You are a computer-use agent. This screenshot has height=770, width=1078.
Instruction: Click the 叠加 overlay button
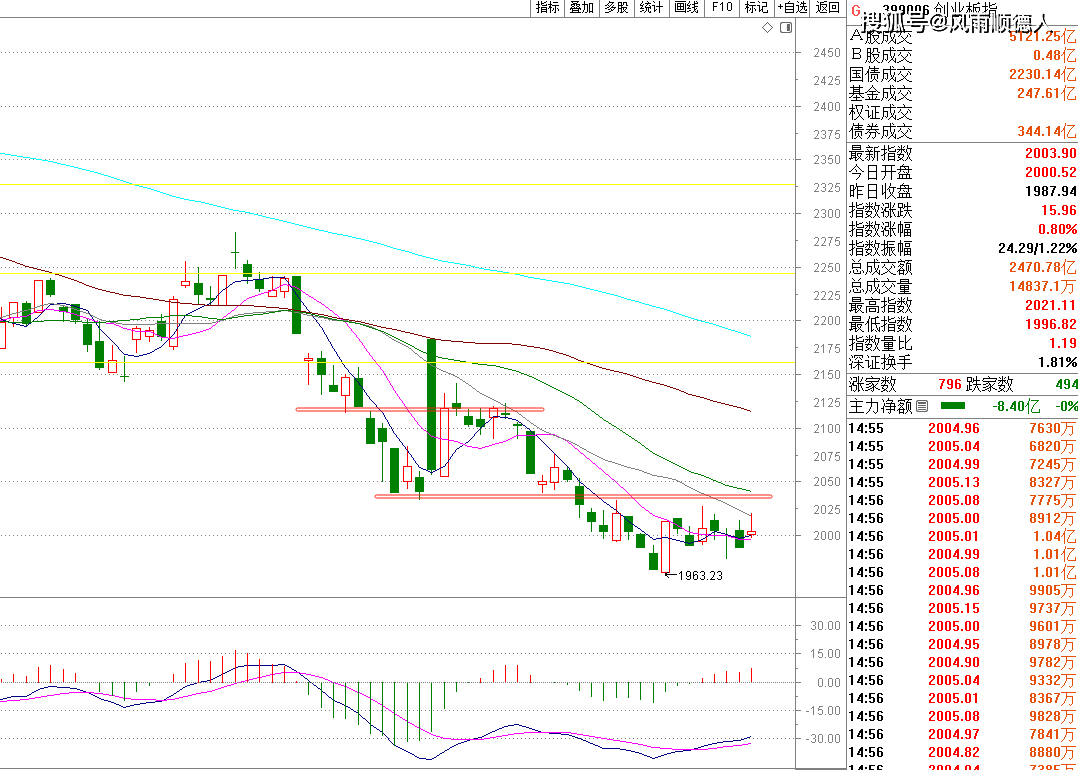[581, 8]
